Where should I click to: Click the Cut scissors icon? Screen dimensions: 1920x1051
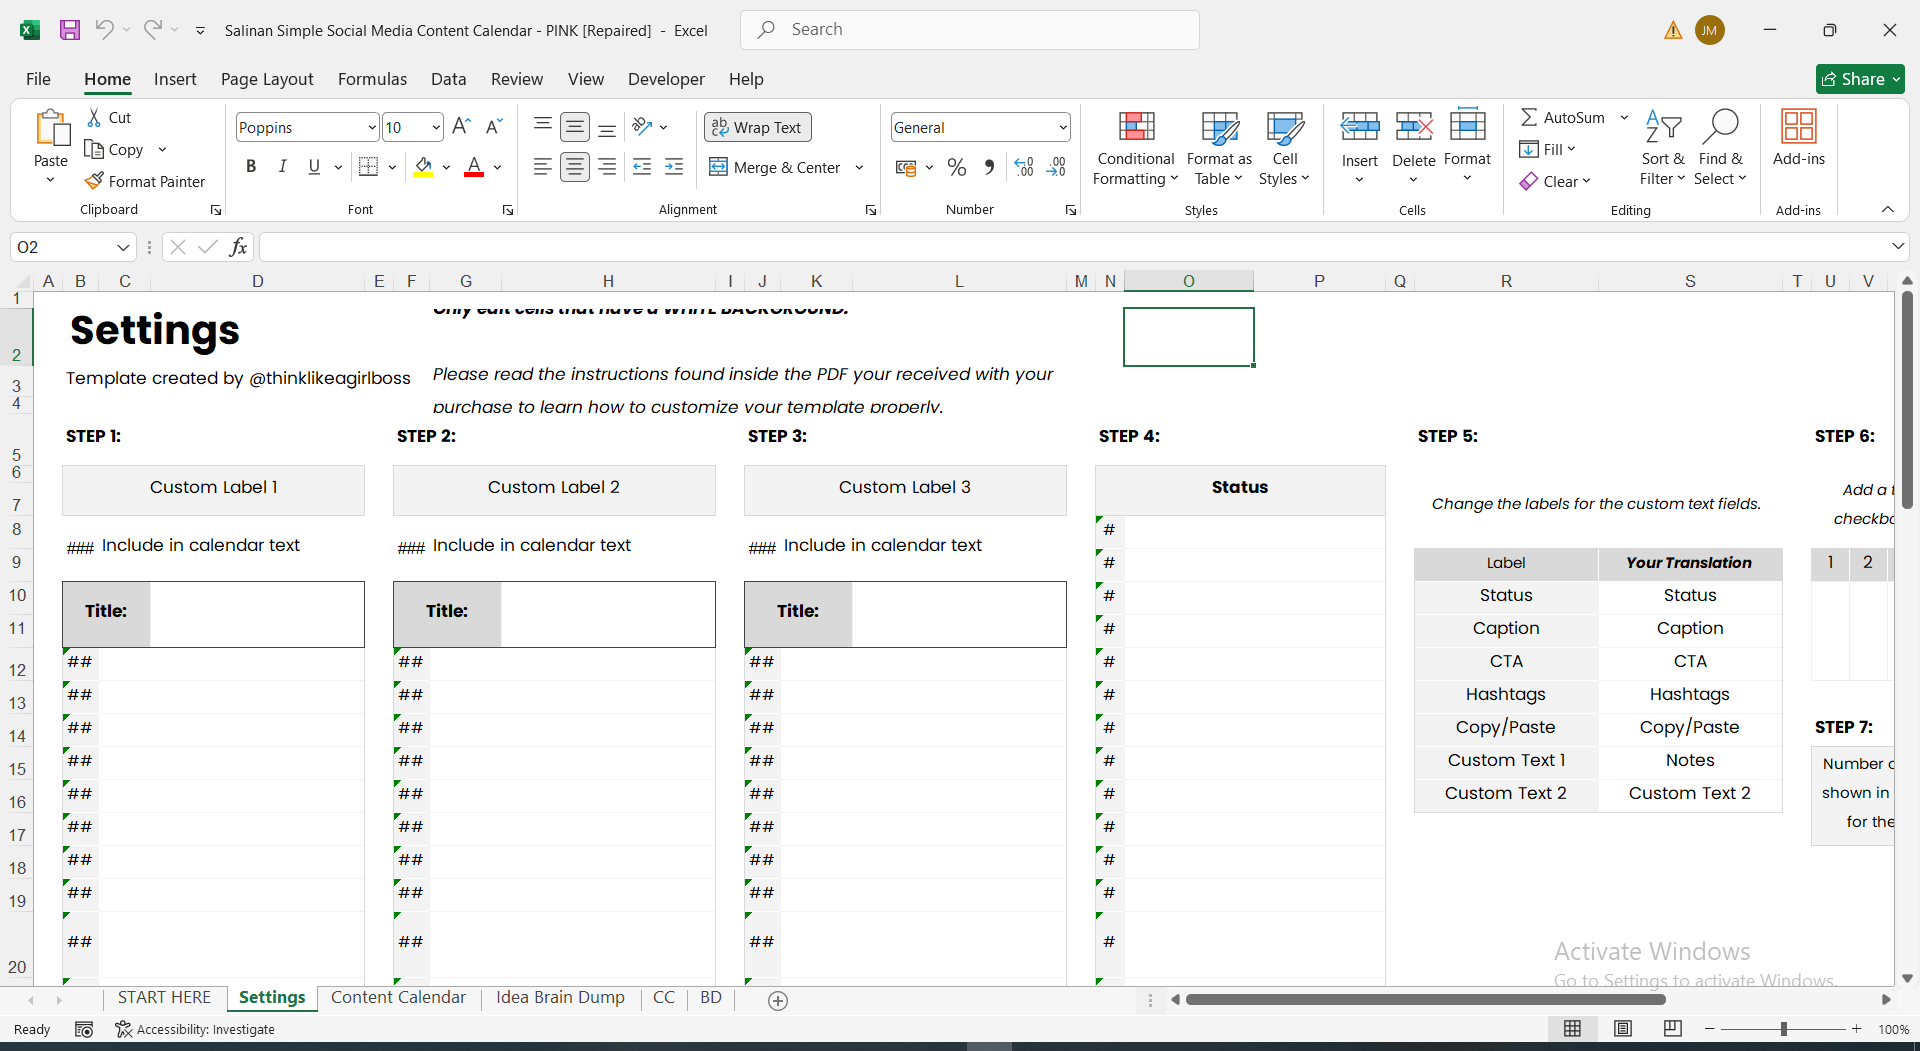[x=94, y=117]
